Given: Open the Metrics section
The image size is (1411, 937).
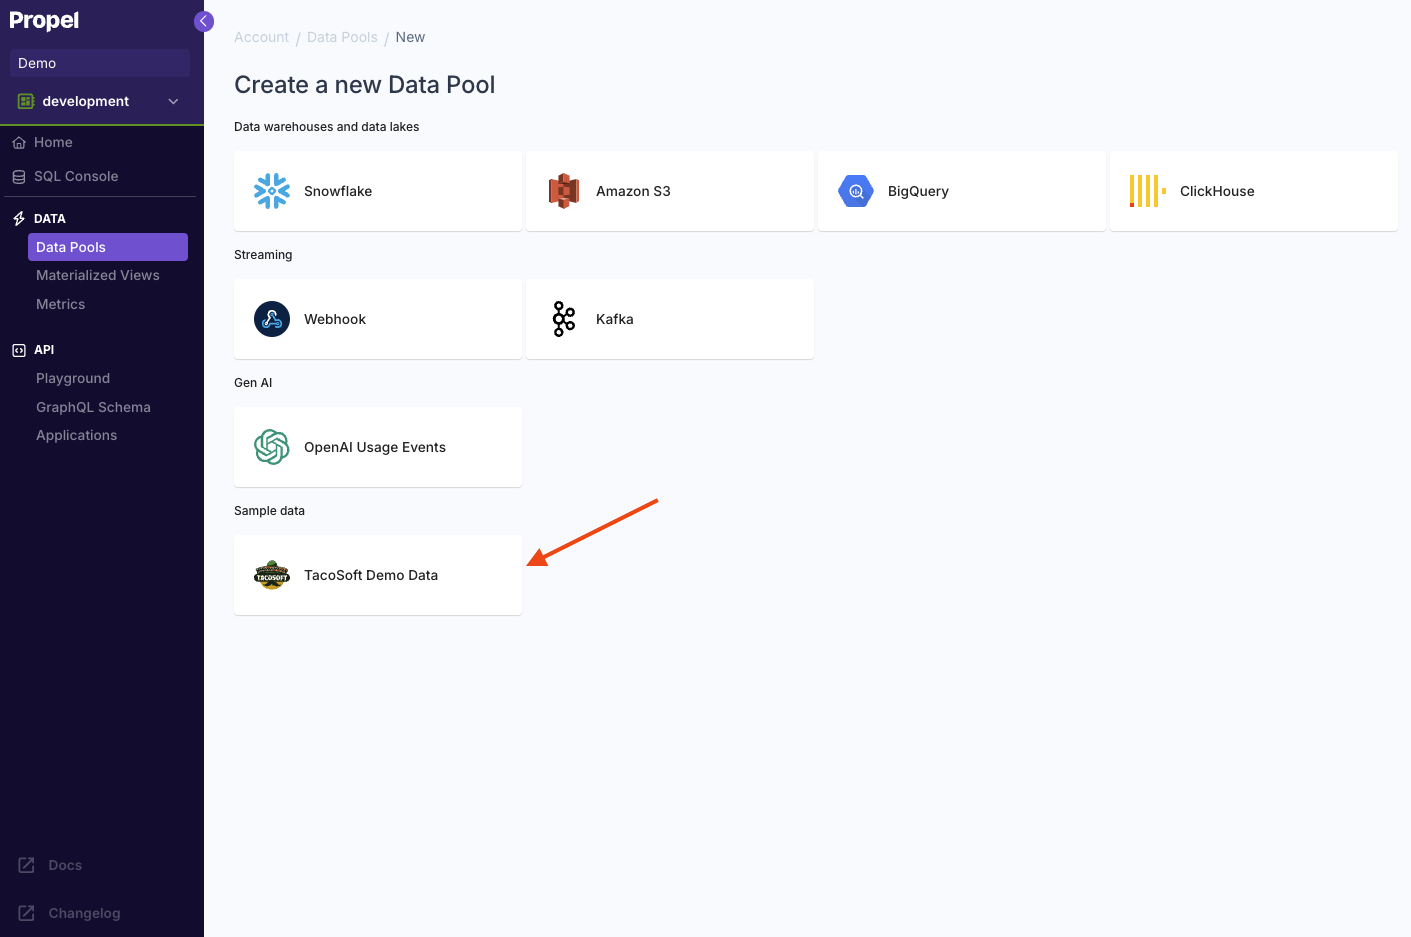Looking at the screenshot, I should [60, 303].
